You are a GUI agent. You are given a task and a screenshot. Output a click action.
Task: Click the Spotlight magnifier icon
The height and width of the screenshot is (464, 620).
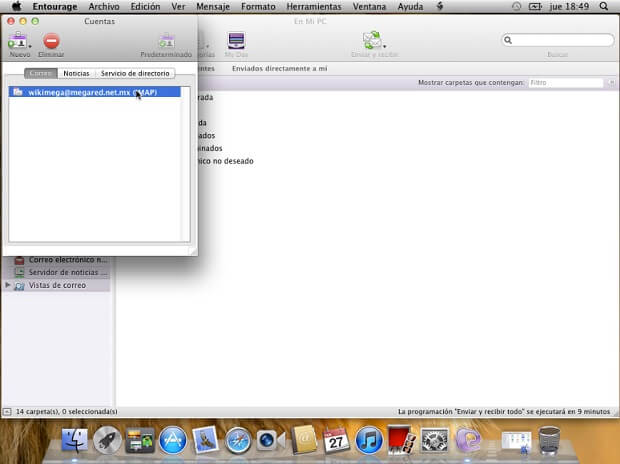603,6
